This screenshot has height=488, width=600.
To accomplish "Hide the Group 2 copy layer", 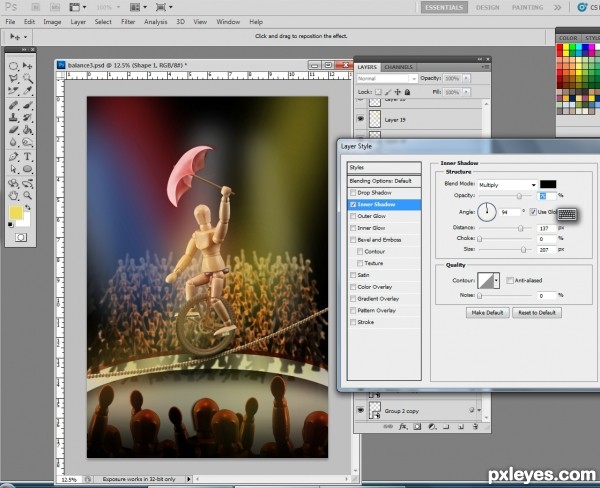I will pyautogui.click(x=360, y=410).
